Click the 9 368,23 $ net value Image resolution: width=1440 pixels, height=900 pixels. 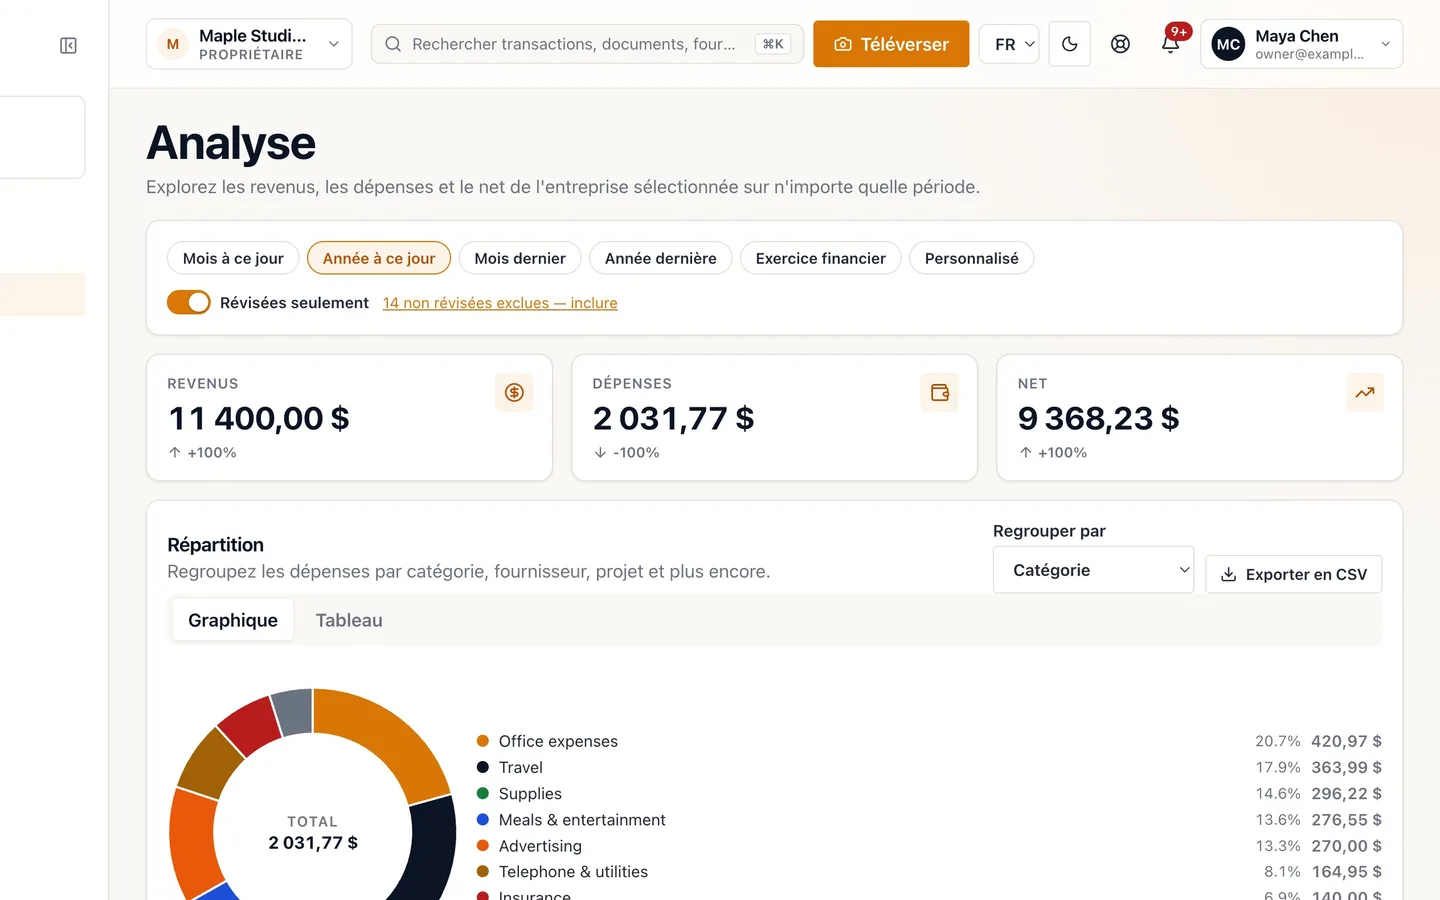point(1098,418)
